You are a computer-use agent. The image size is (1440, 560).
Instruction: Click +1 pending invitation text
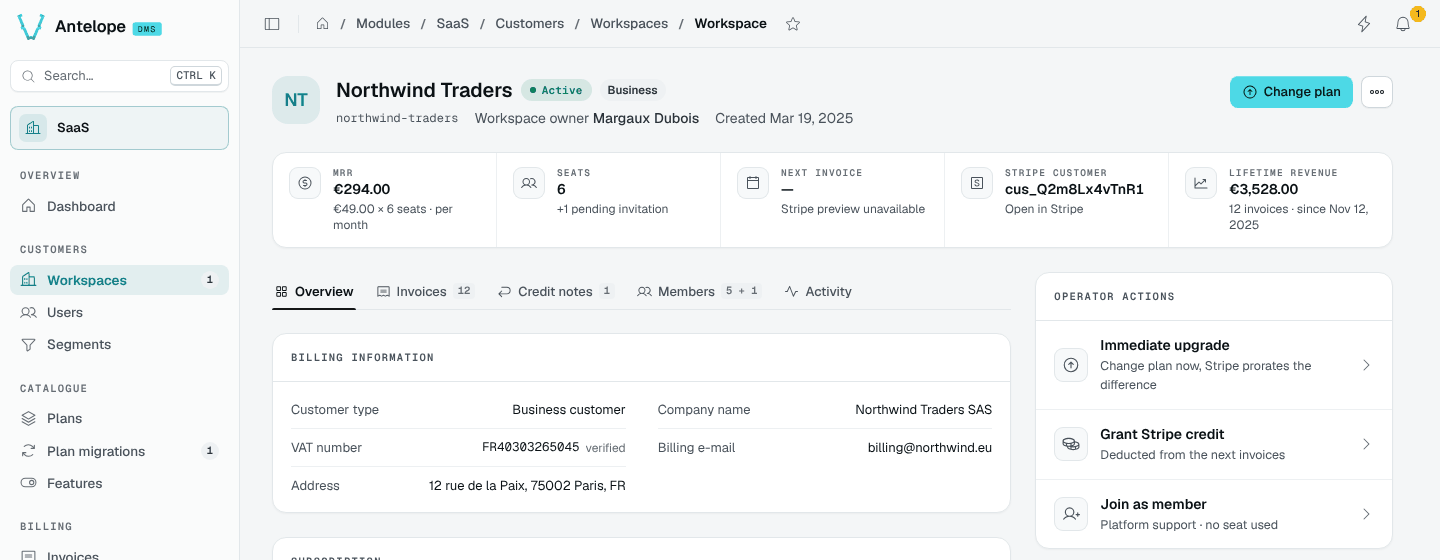tap(612, 209)
